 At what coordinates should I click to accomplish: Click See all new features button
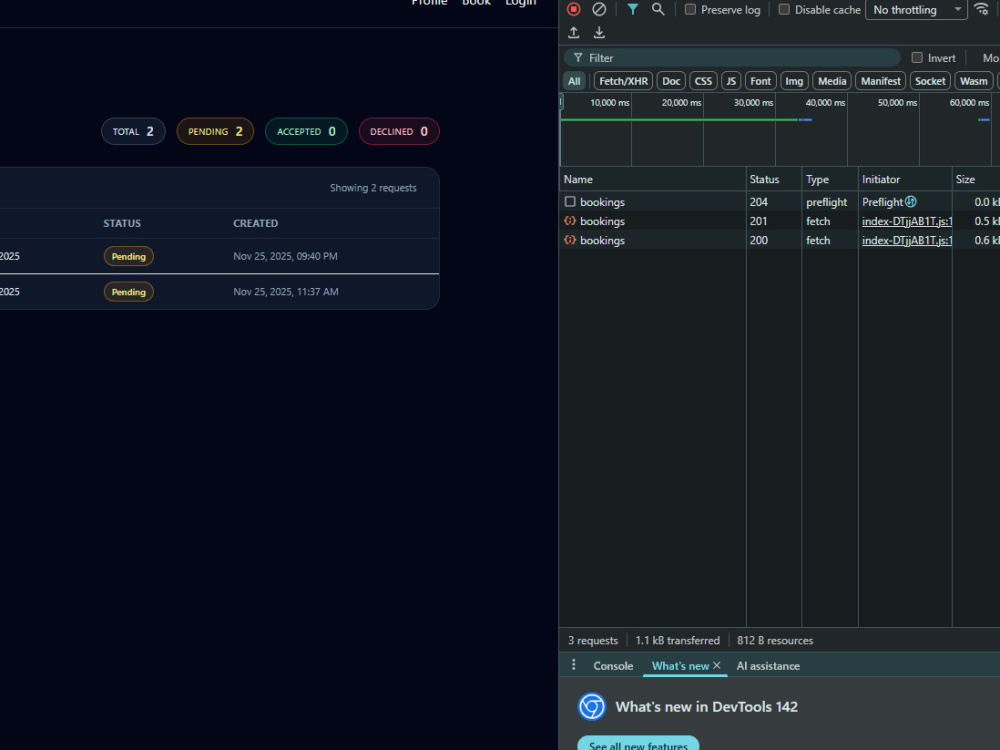coord(638,744)
